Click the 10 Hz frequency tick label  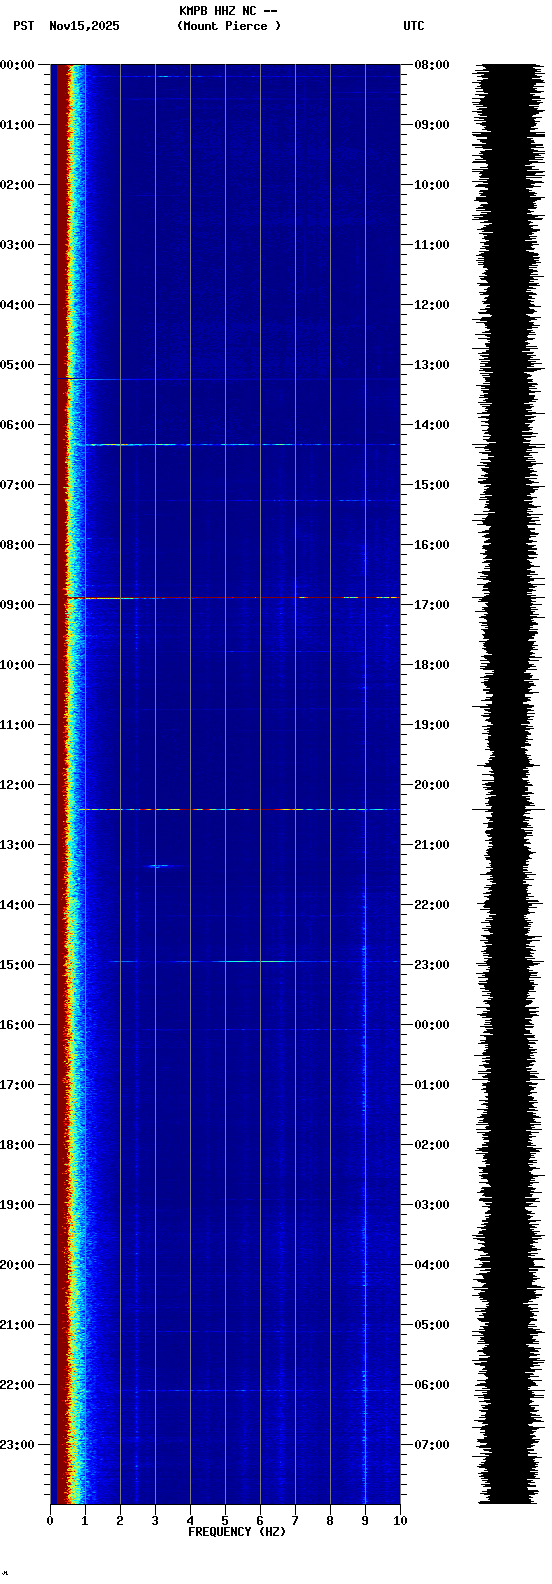[400, 1521]
